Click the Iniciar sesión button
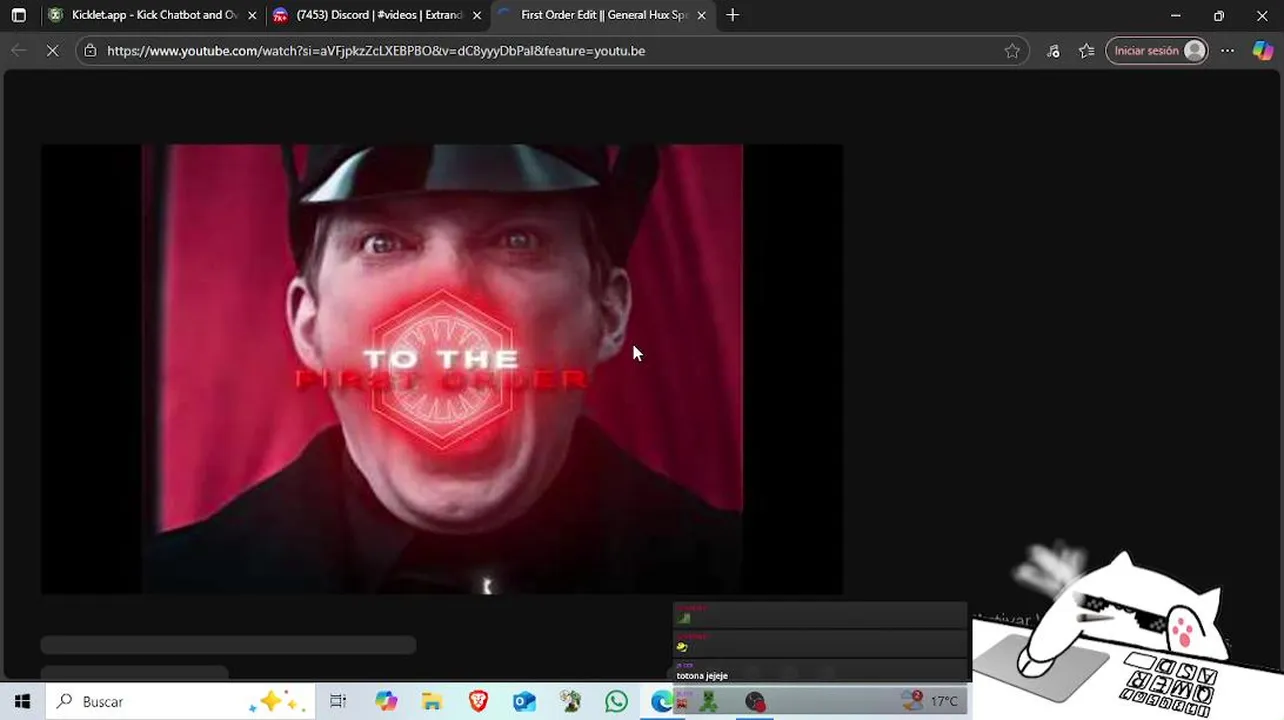 click(1157, 51)
